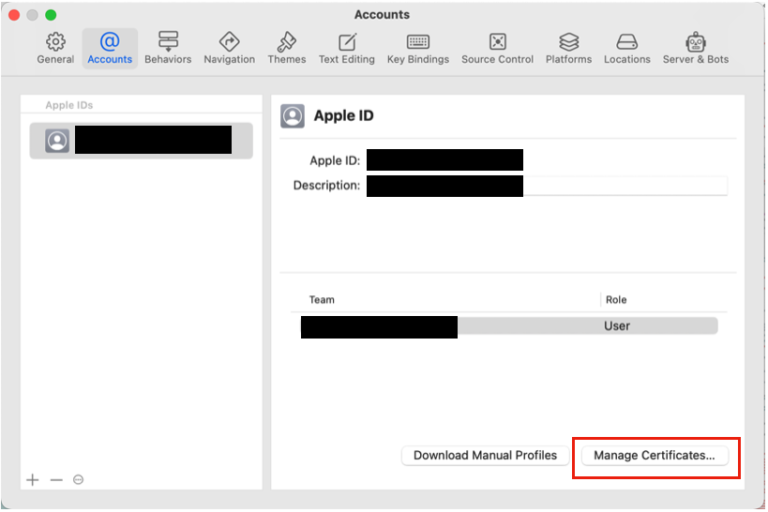Click the Role column header
The height and width of the screenshot is (512, 768).
tap(617, 300)
